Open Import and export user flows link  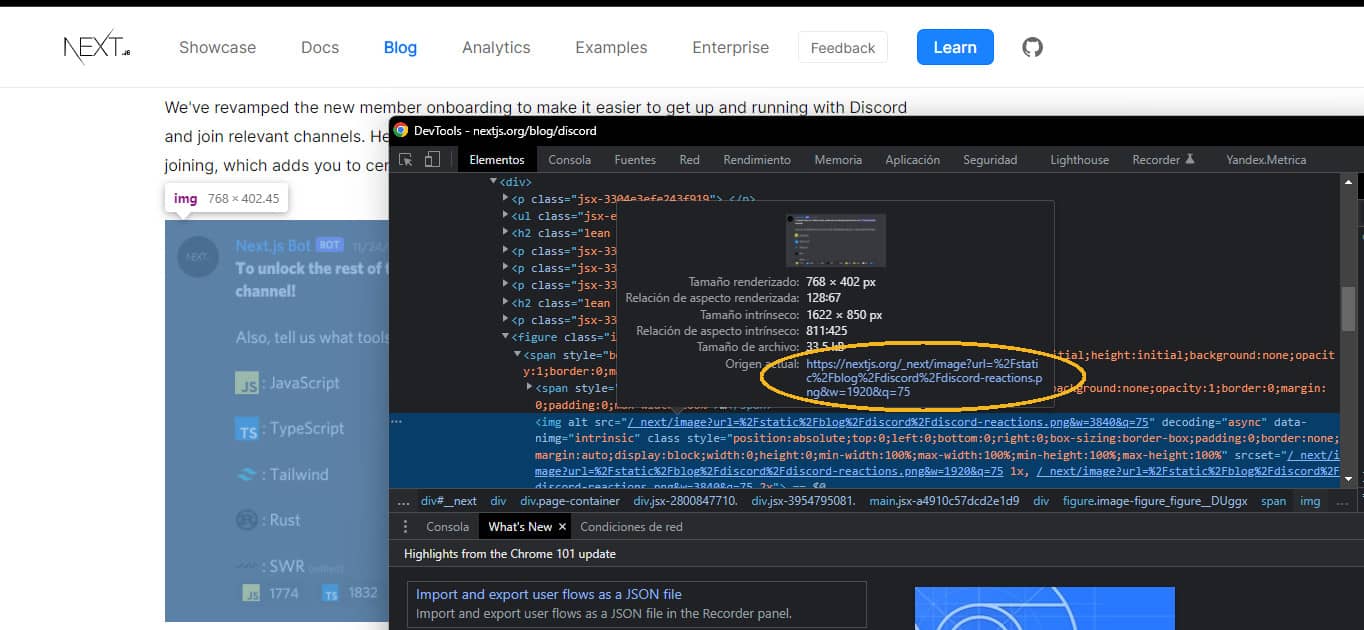point(548,594)
